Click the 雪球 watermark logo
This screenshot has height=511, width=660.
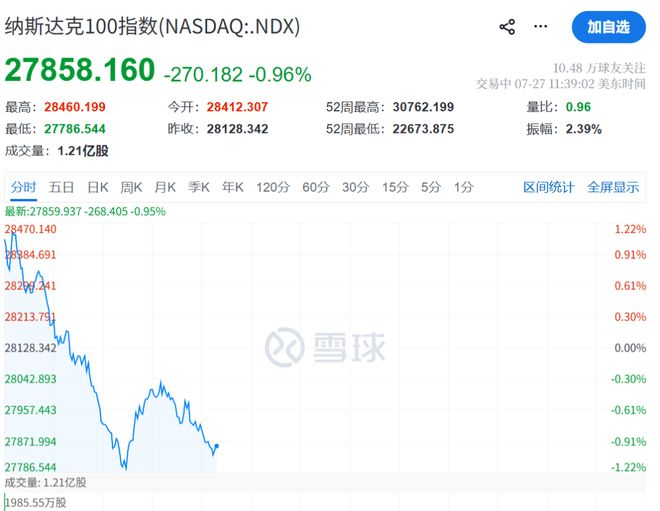point(325,347)
